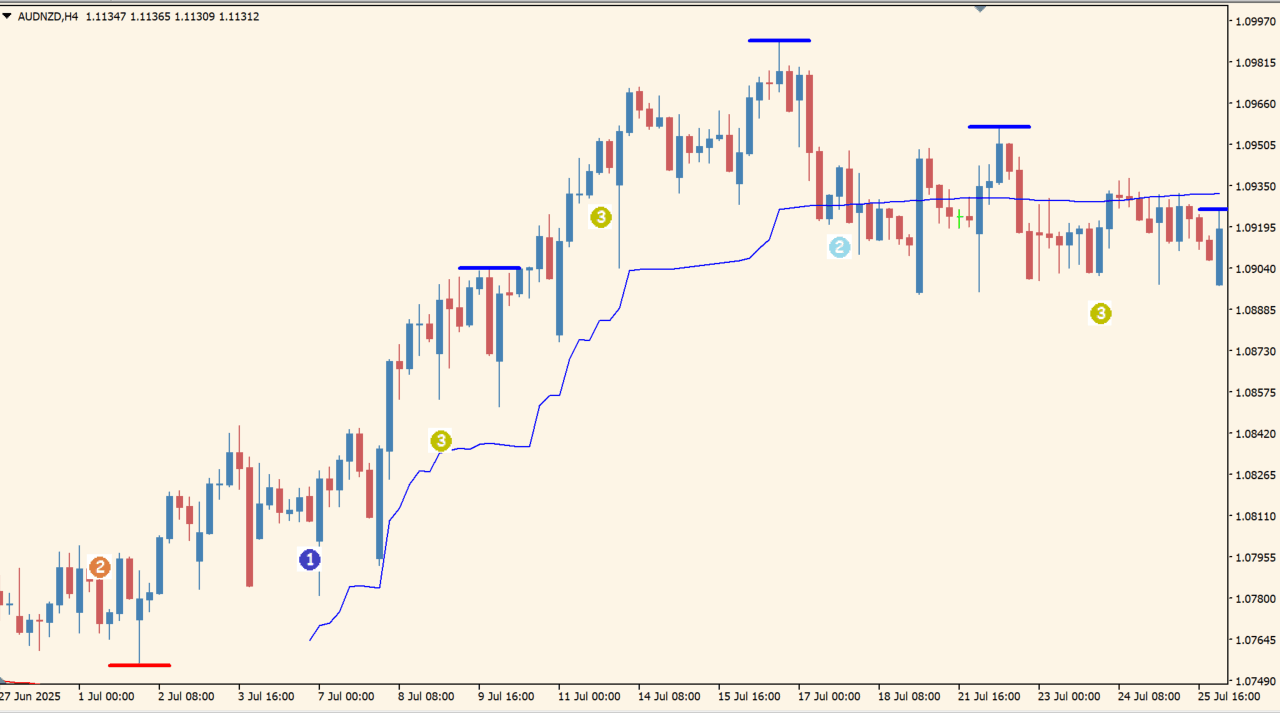Screen dimensions: 1280x713
Task: Click yellow 3 marker below the 24 Jul candles
Action: [x=1100, y=314]
